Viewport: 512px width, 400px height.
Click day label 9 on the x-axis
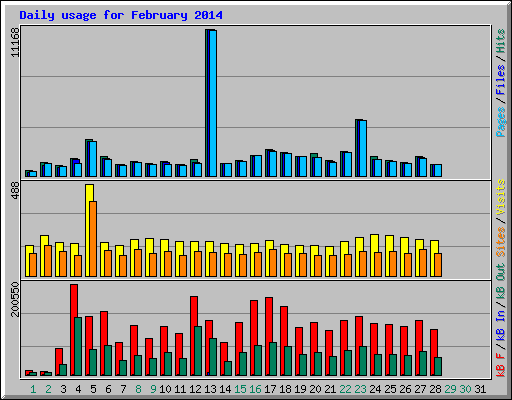point(153,389)
